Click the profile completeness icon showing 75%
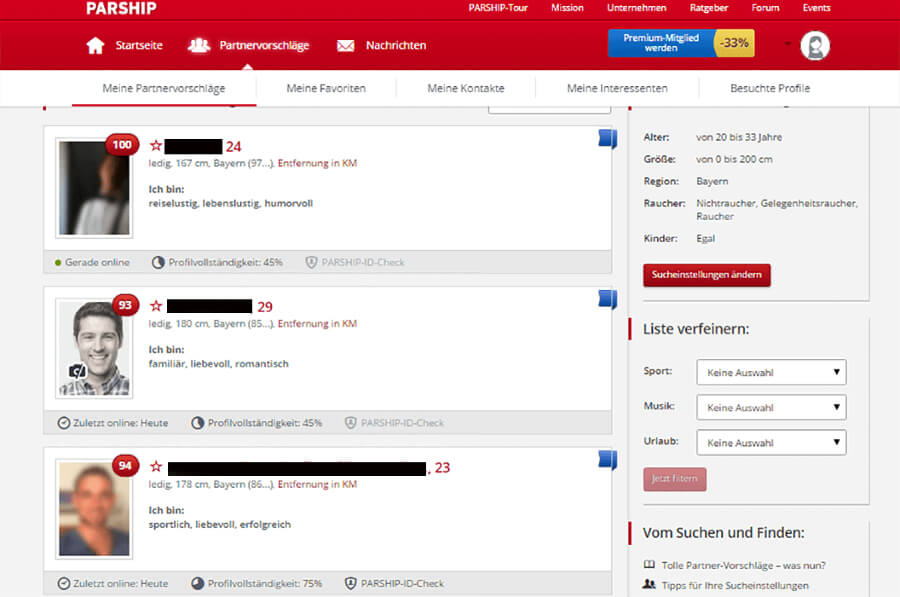 (197, 583)
